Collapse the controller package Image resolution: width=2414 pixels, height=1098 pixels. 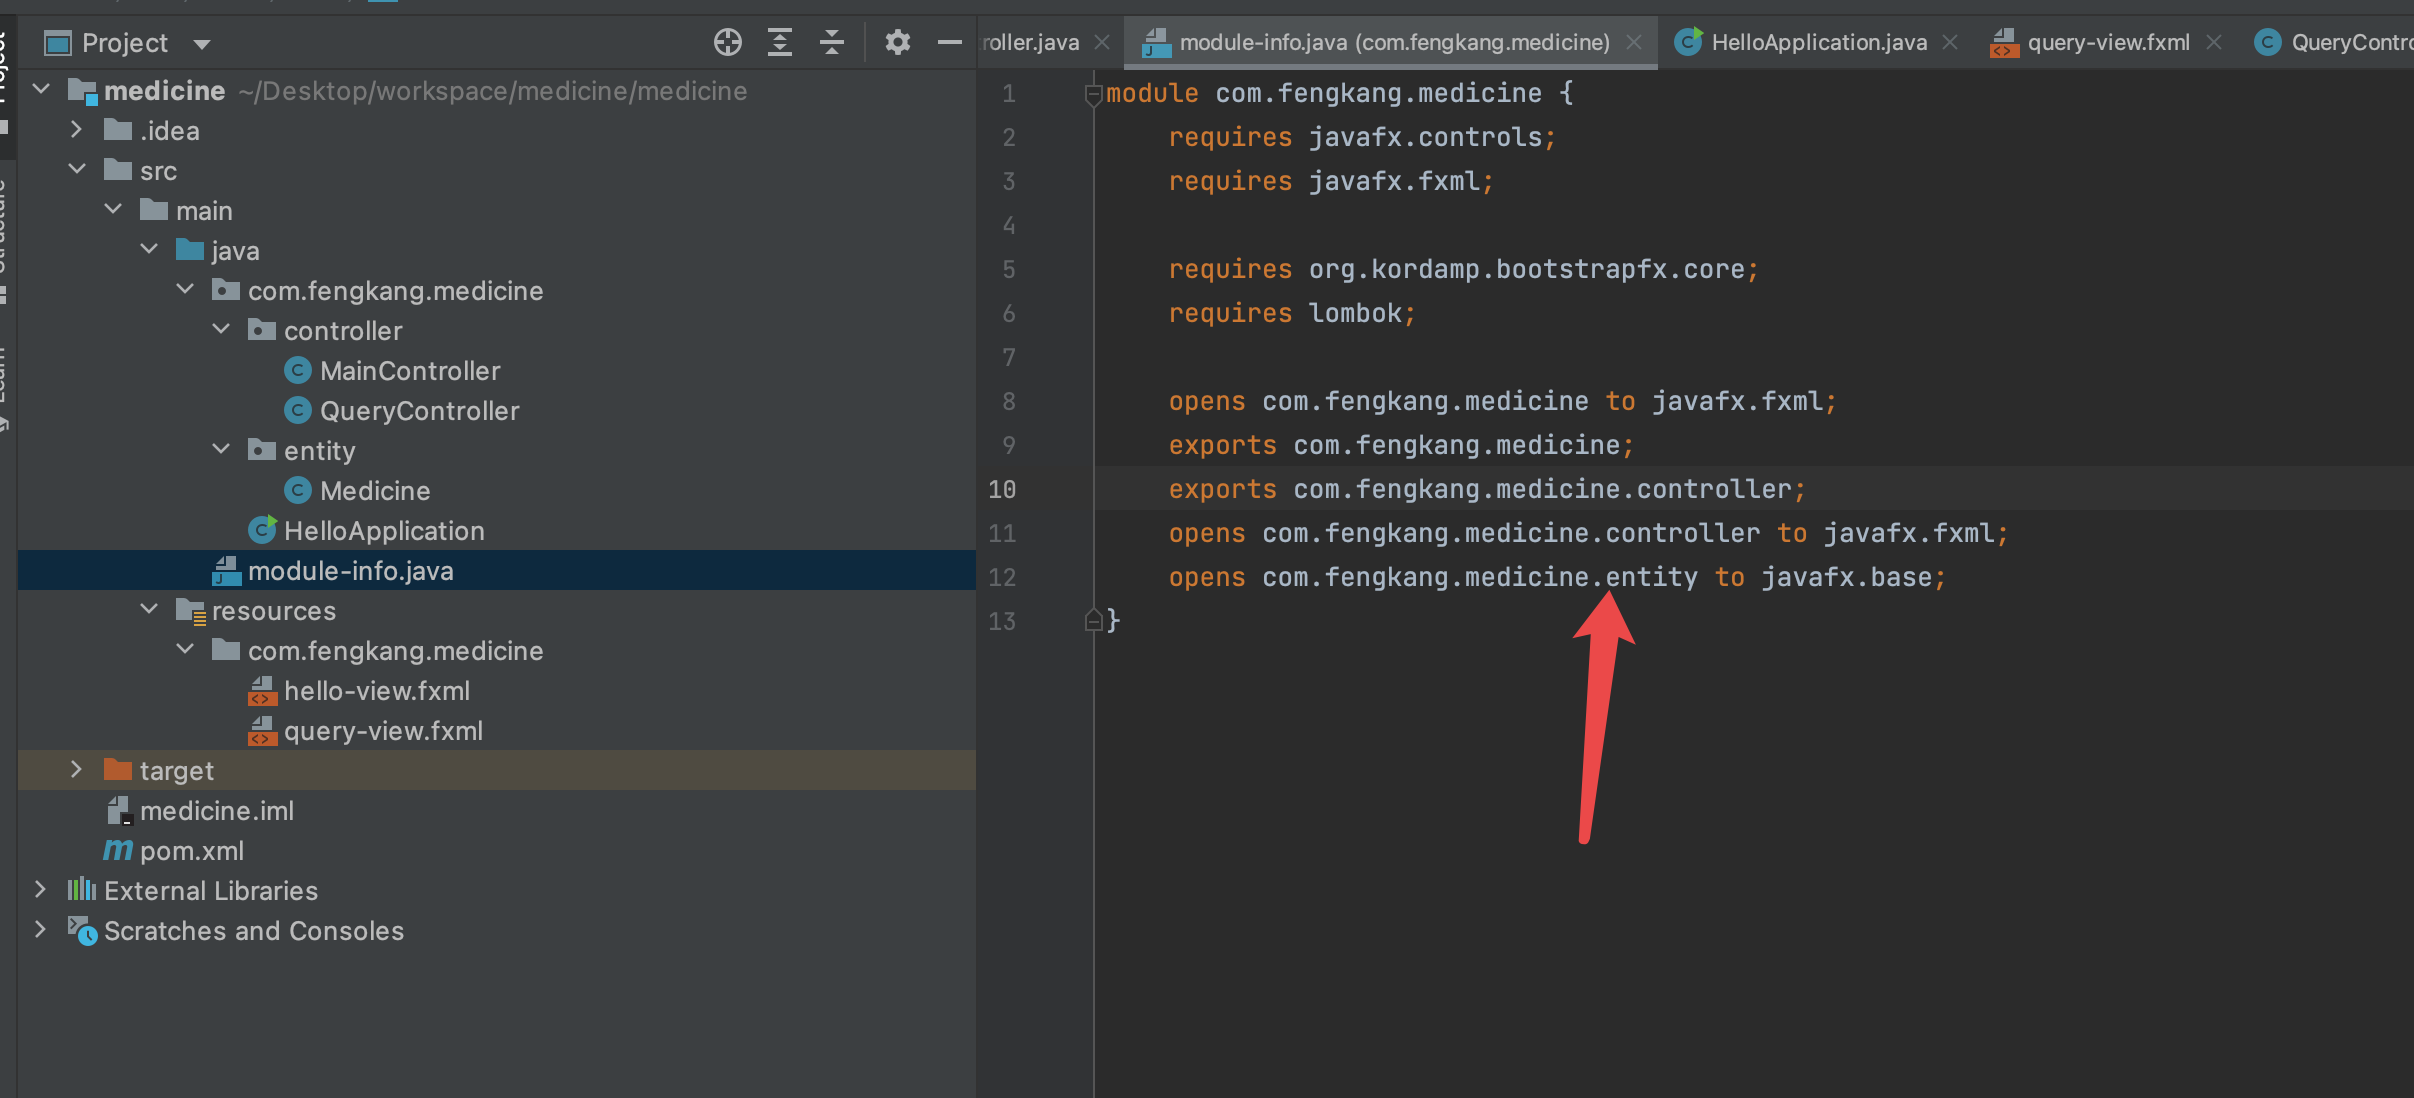[222, 330]
